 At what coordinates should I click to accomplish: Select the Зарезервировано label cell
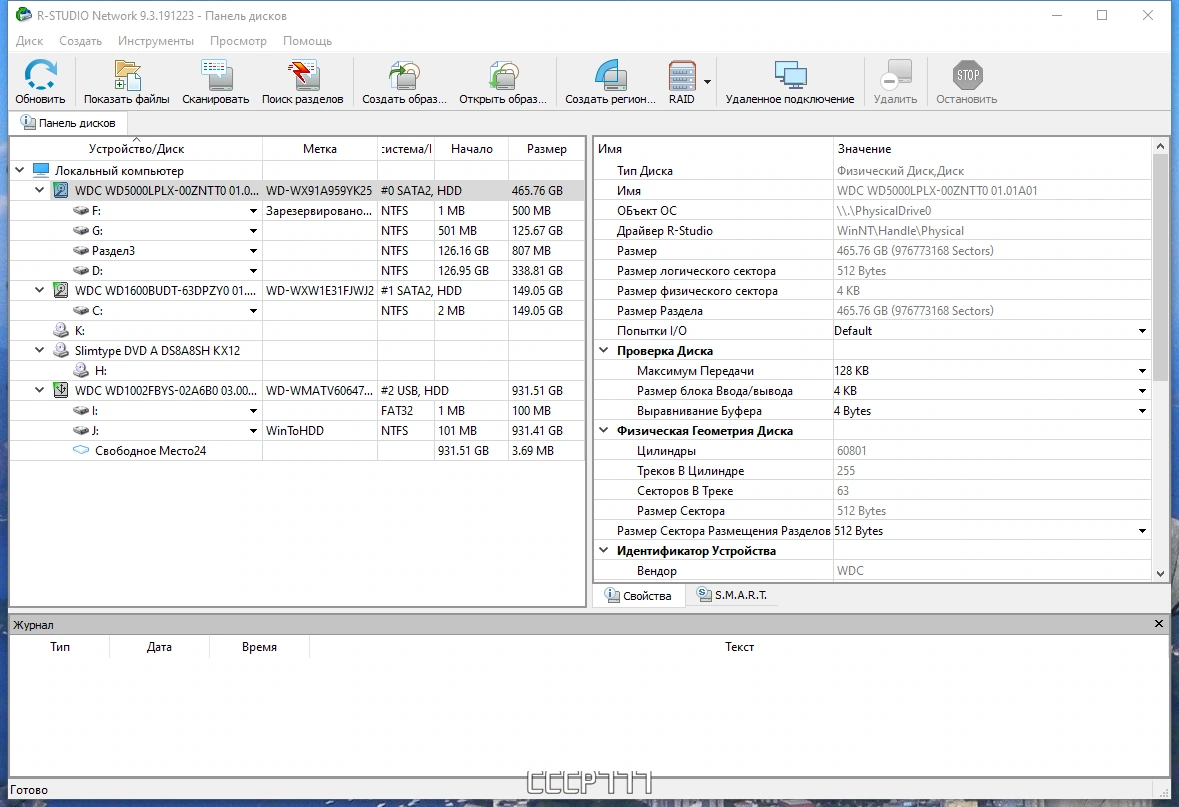319,211
